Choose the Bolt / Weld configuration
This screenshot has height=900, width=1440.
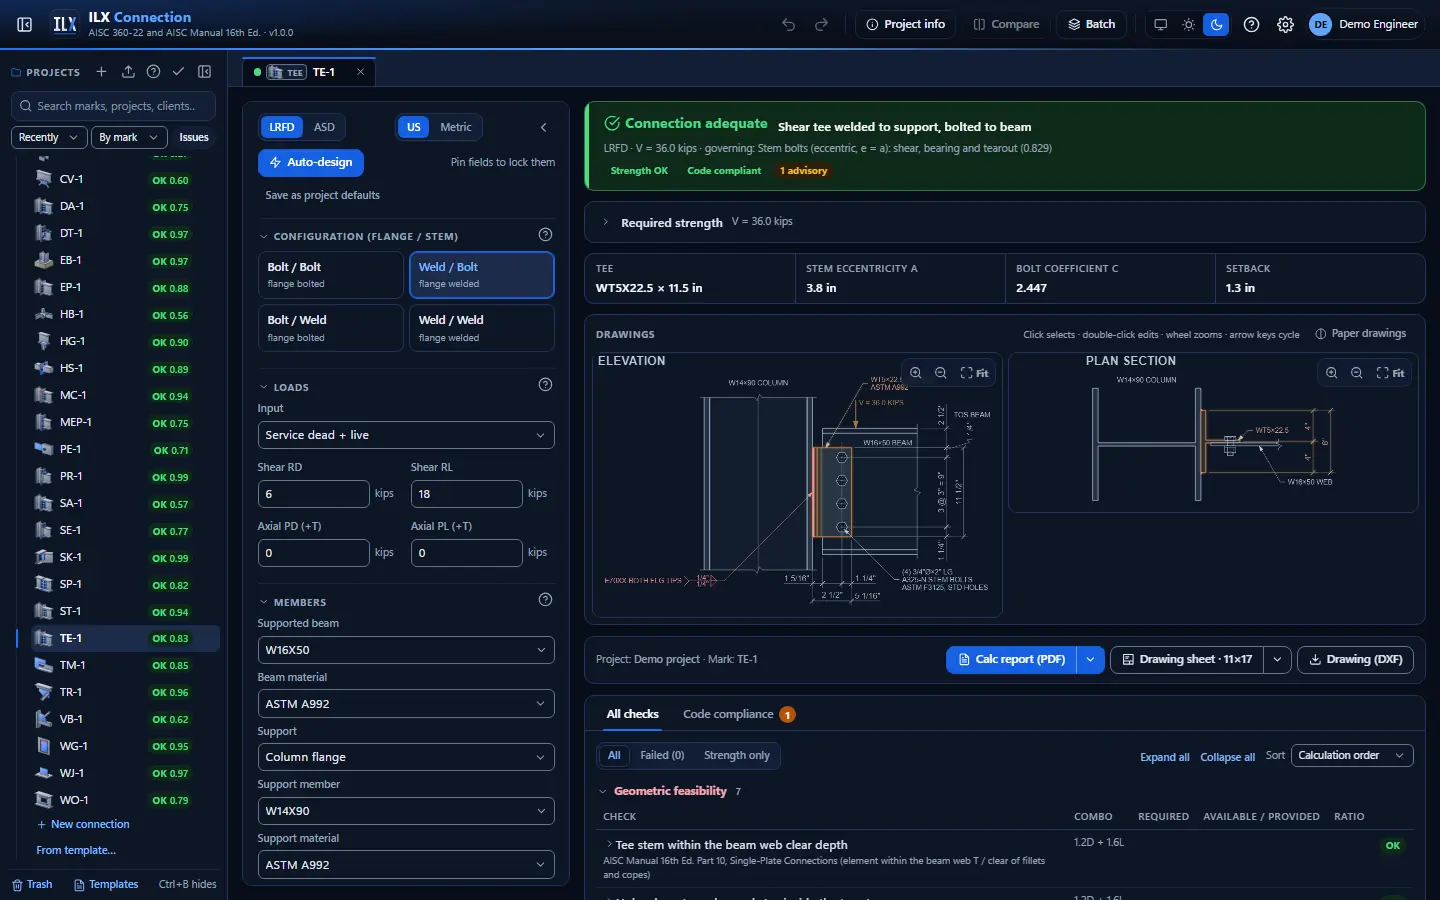330,328
